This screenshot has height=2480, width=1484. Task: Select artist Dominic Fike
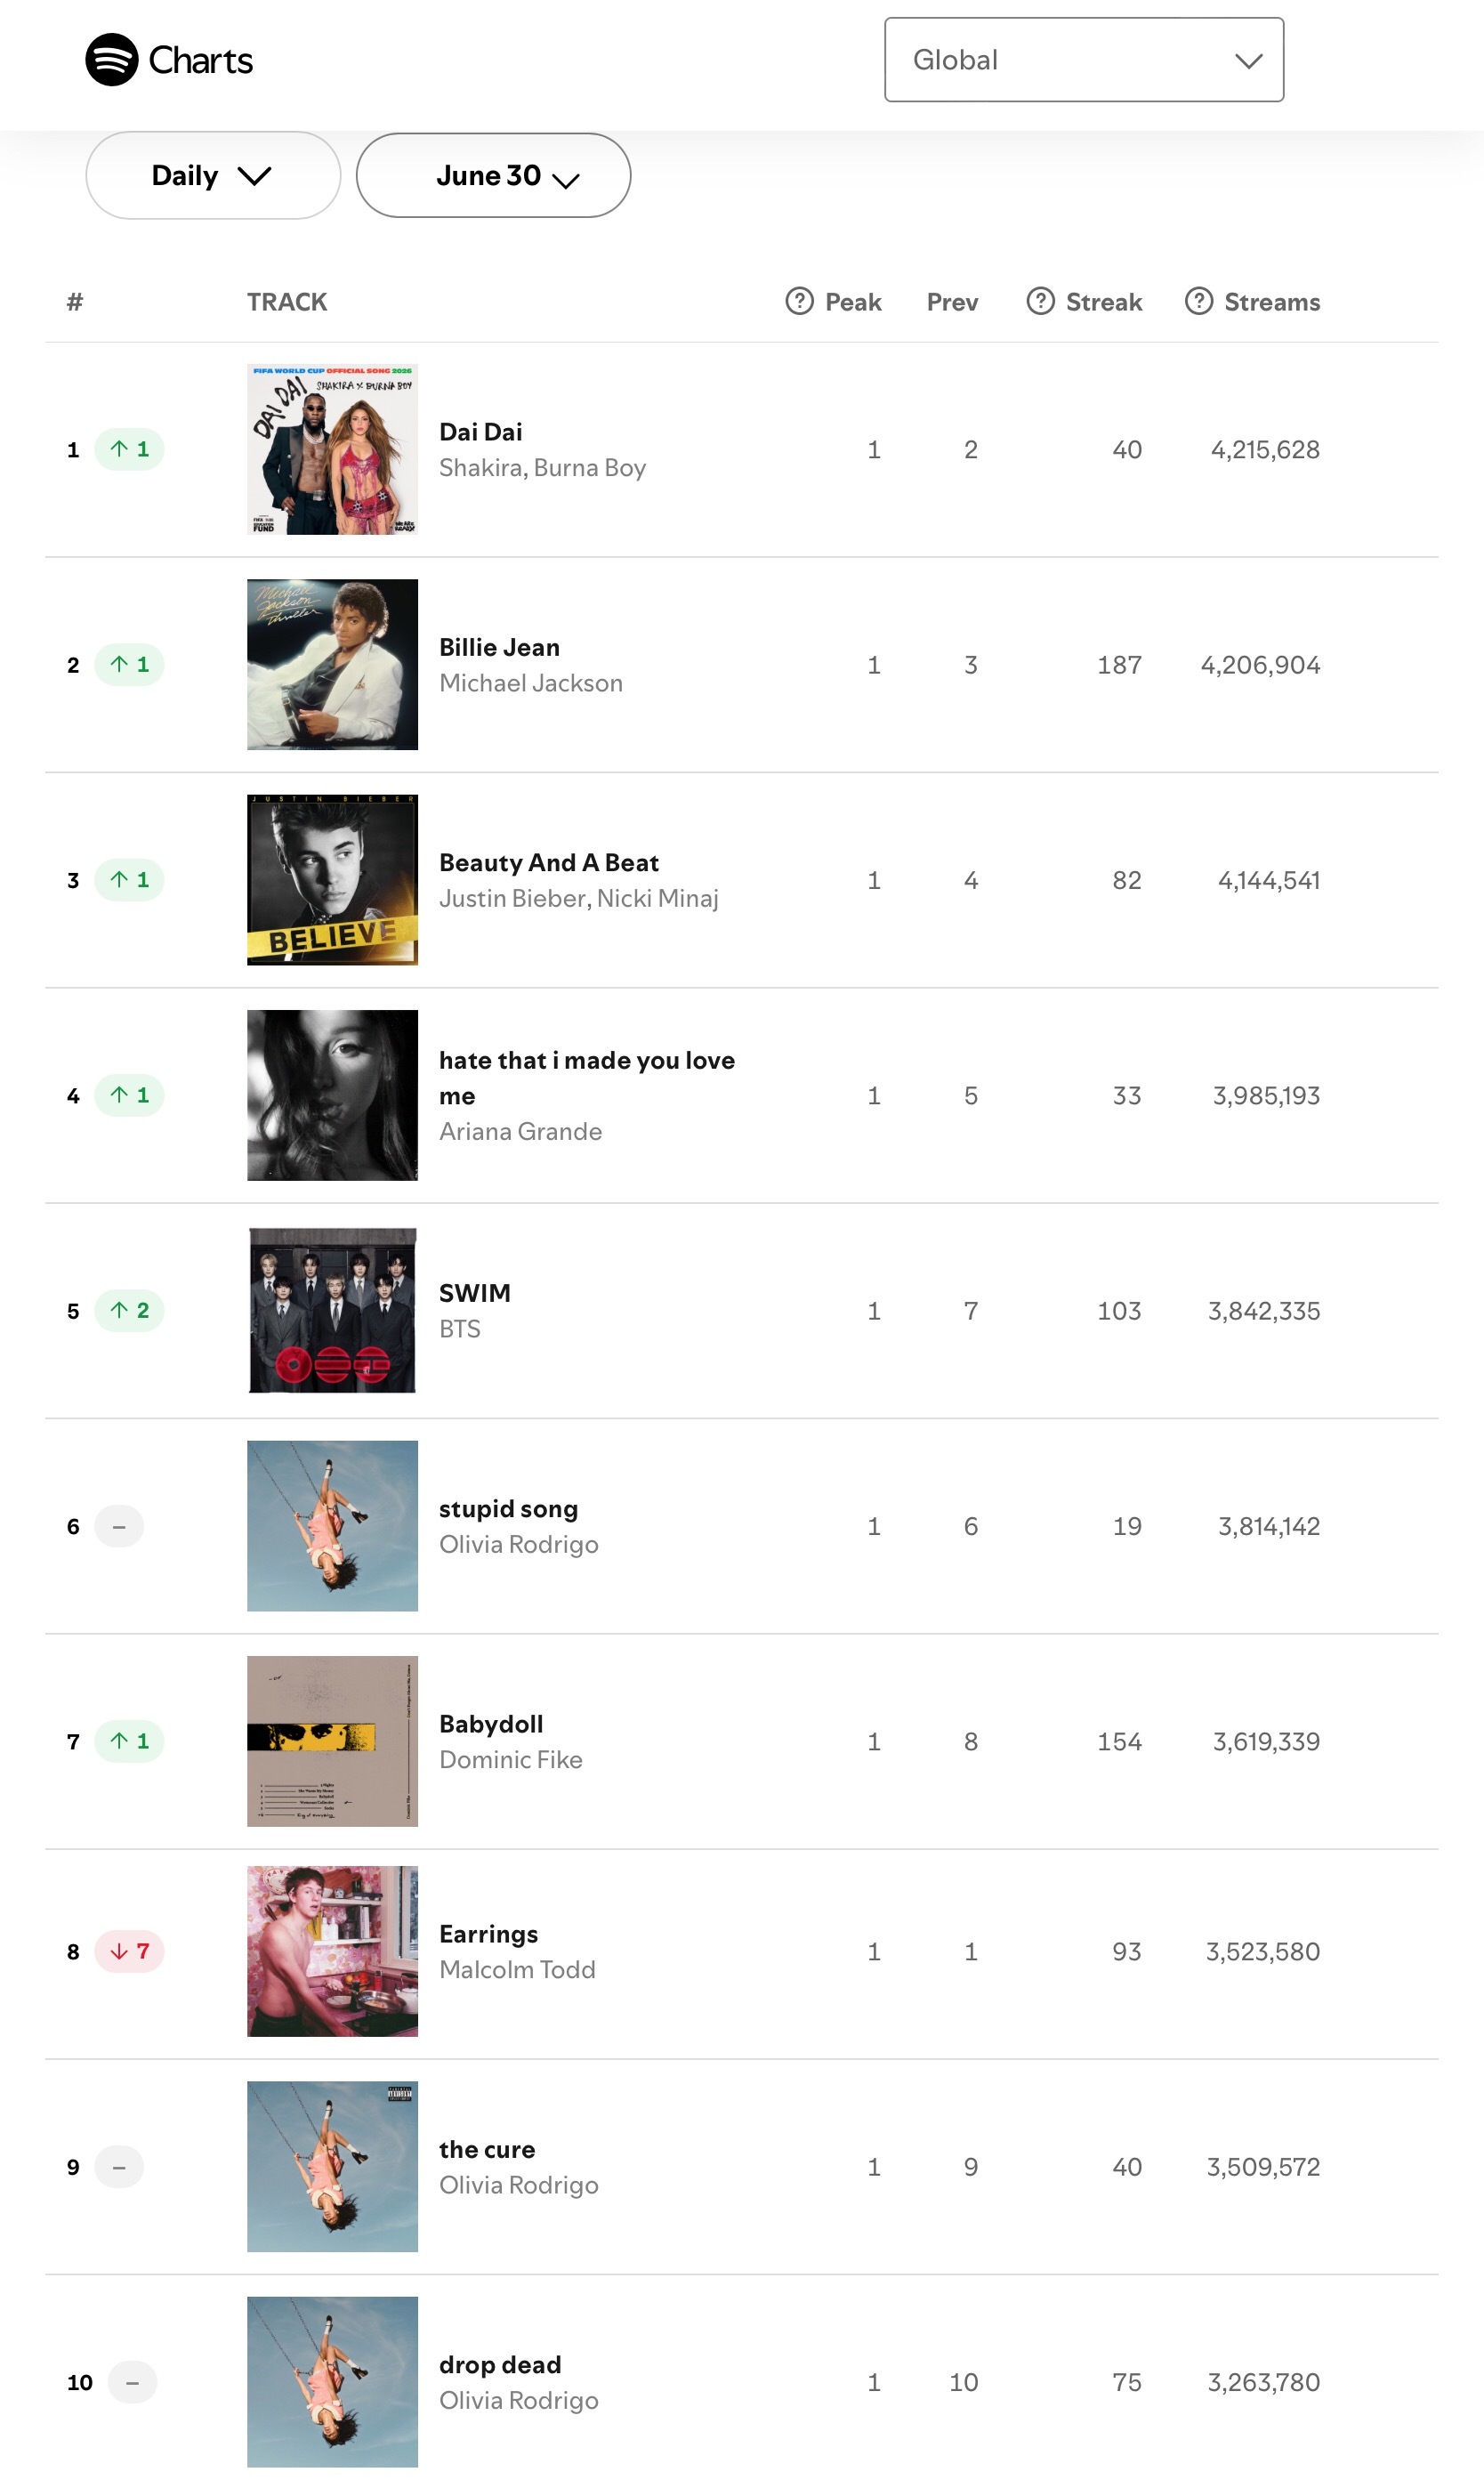click(x=510, y=1760)
